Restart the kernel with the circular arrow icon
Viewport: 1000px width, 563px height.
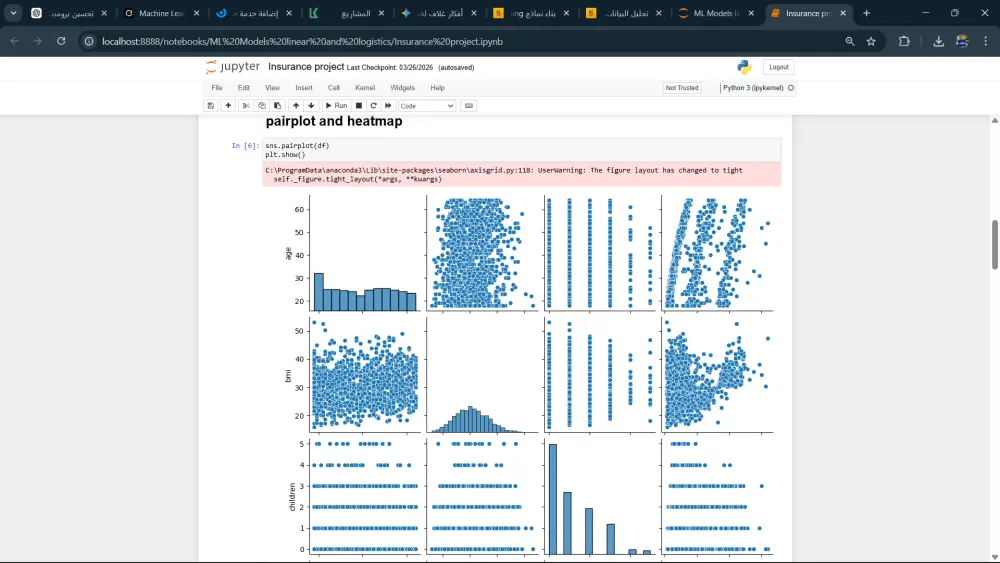[374, 106]
